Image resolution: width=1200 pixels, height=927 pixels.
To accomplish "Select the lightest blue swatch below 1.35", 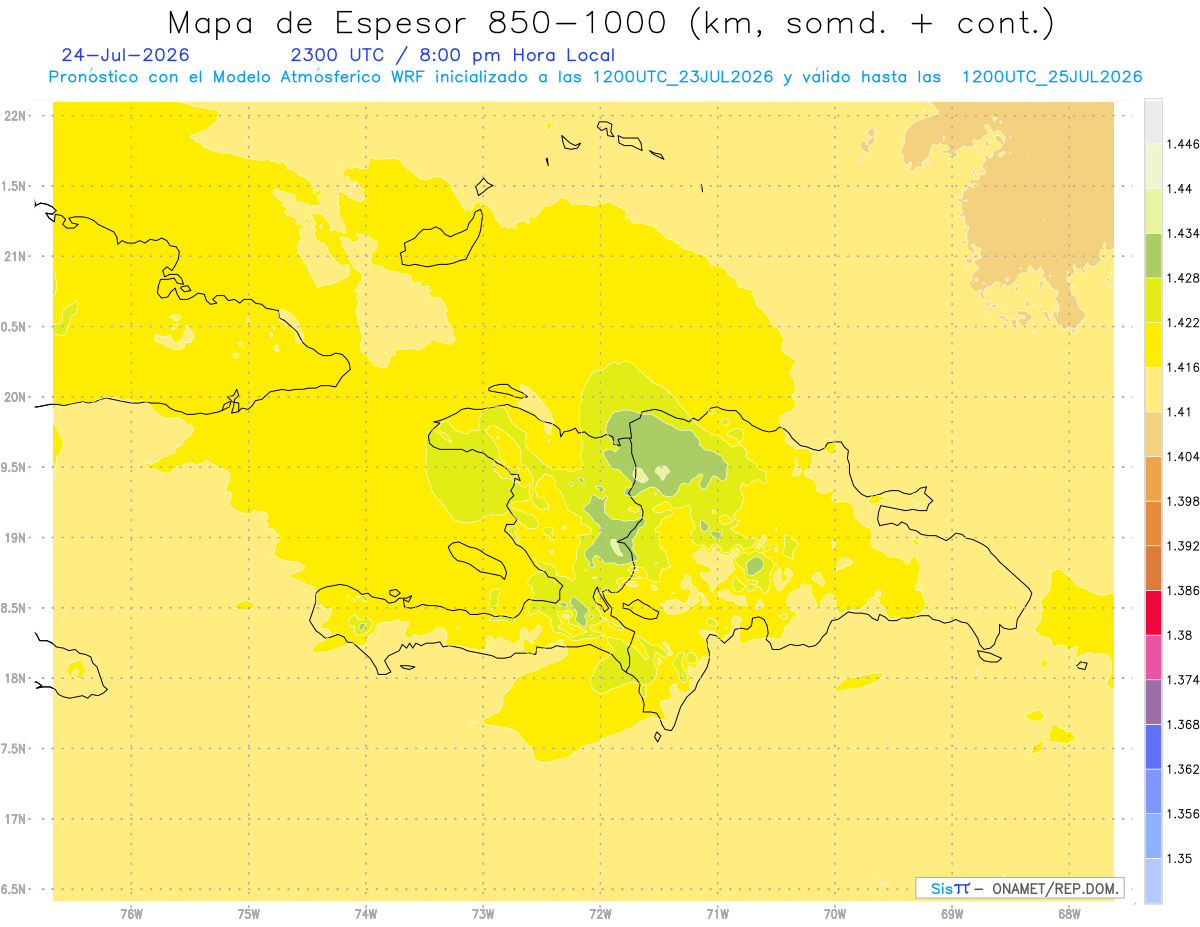I will tap(1153, 881).
